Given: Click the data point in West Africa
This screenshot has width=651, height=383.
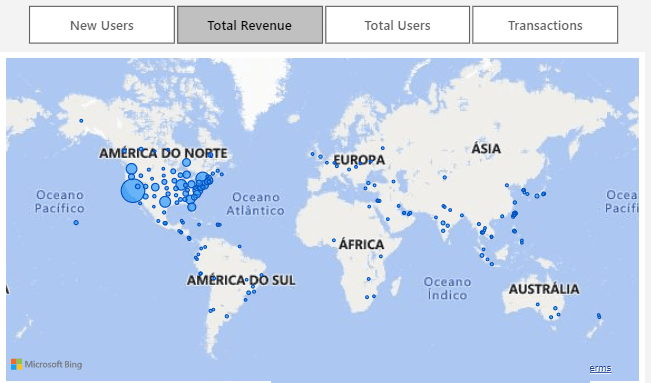Looking at the screenshot, I should click(x=334, y=241).
